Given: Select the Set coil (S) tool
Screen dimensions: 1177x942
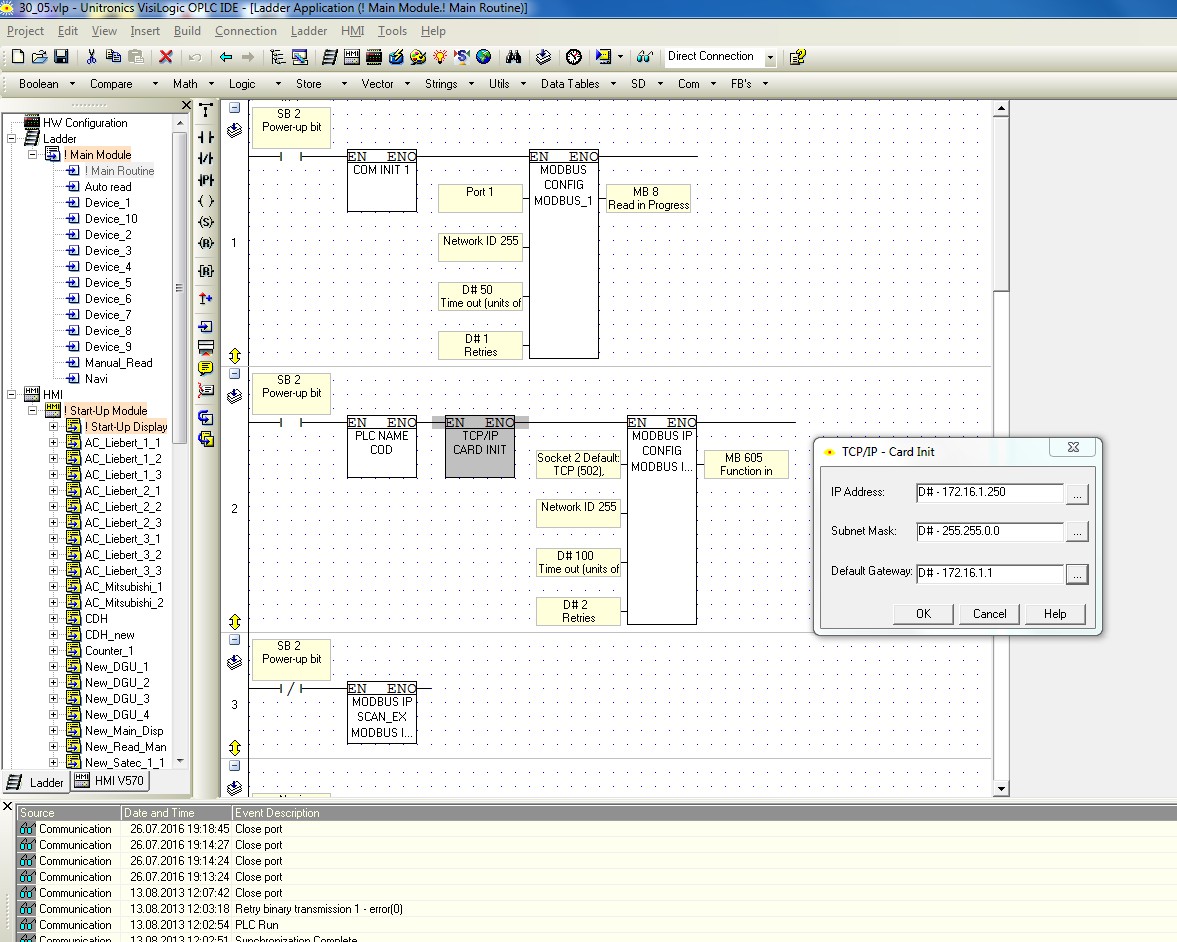Looking at the screenshot, I should point(206,221).
